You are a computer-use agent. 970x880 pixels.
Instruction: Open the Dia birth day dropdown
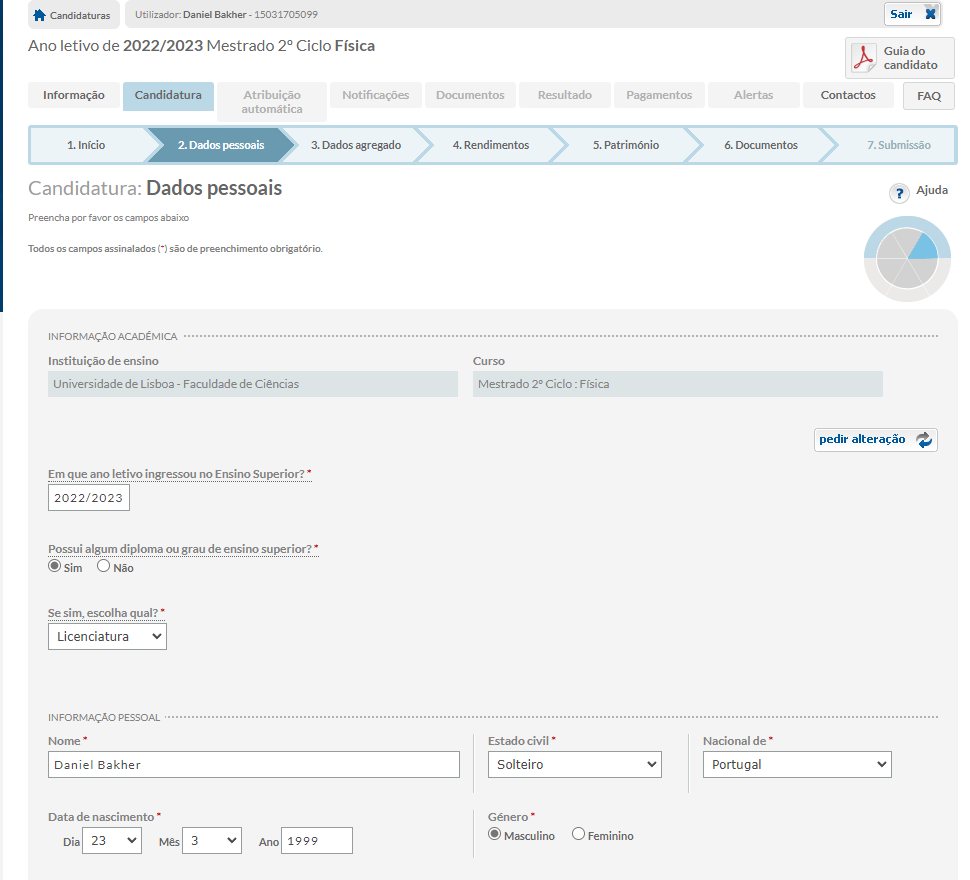tap(112, 840)
